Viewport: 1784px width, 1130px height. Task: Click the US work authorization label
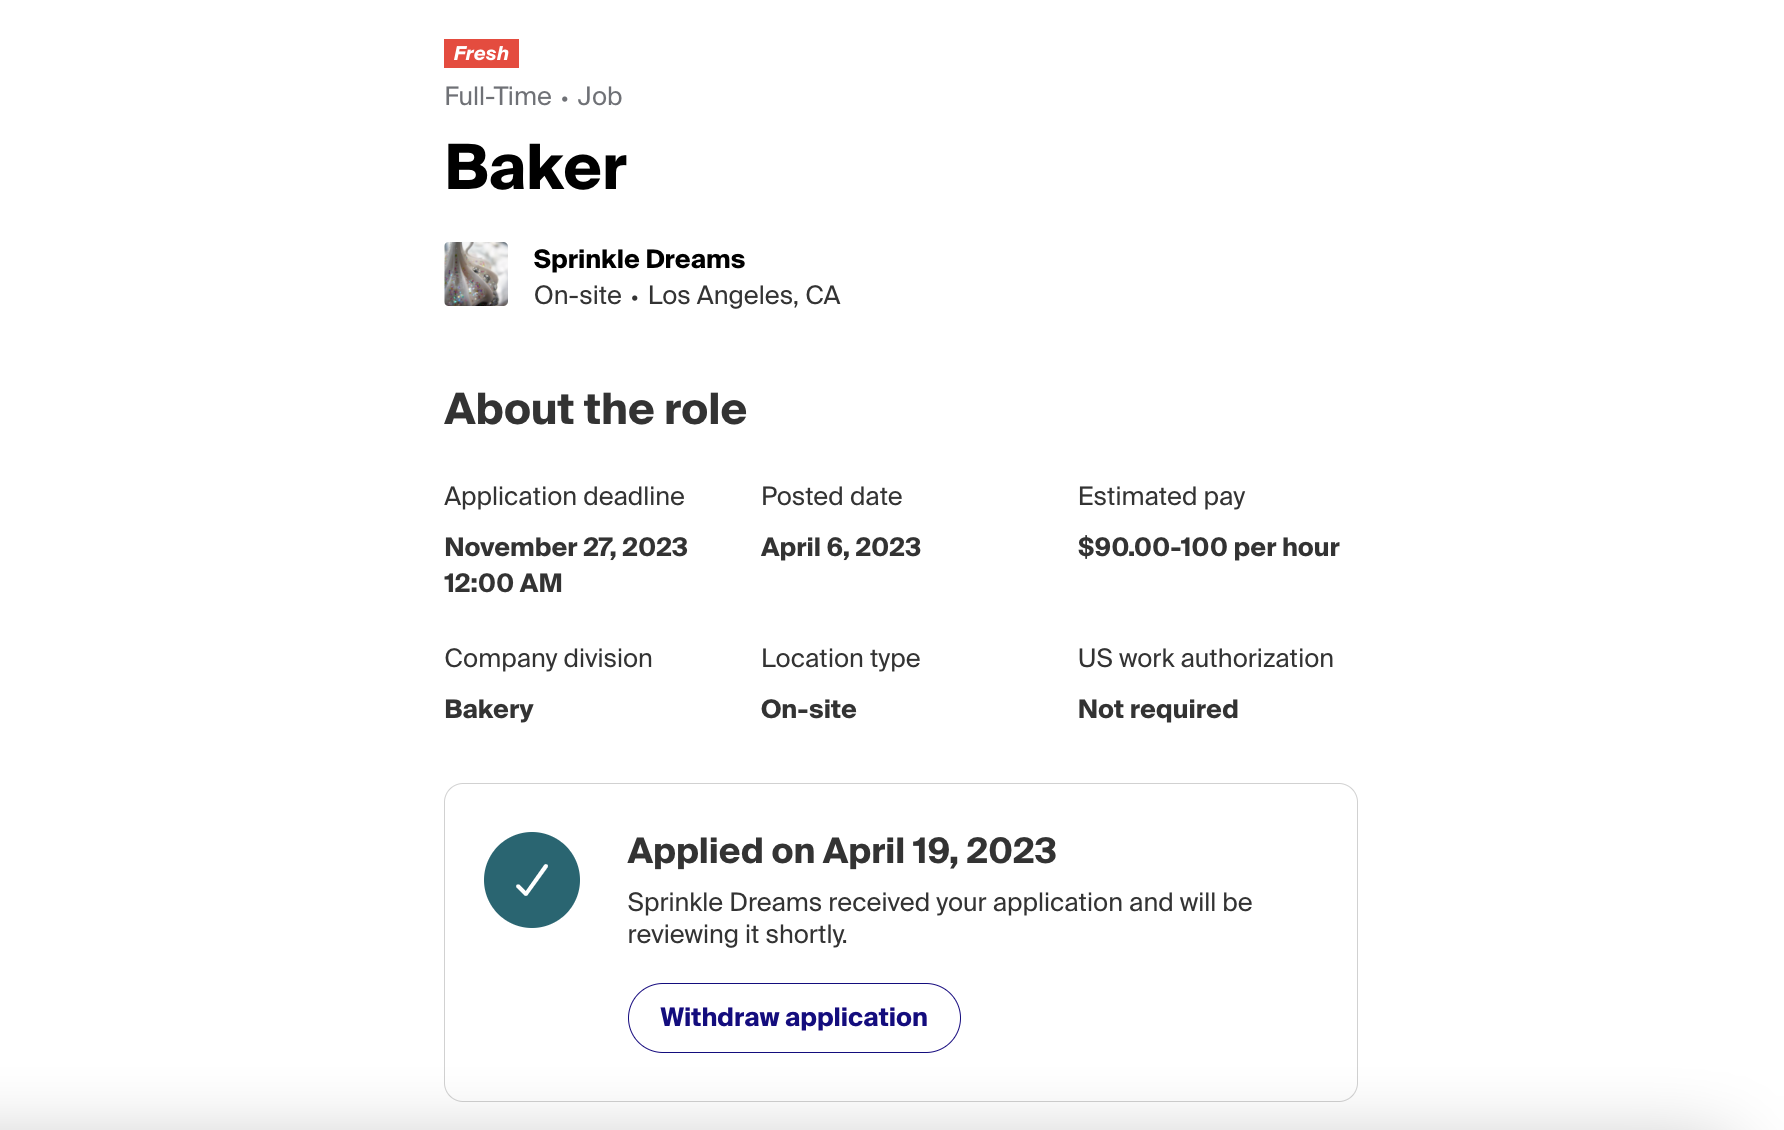click(1206, 658)
